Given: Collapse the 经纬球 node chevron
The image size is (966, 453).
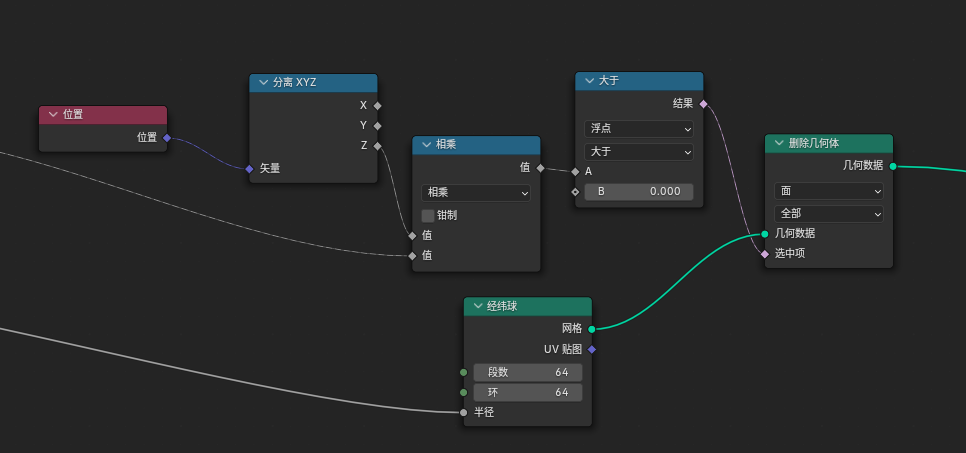Looking at the screenshot, I should tap(478, 306).
